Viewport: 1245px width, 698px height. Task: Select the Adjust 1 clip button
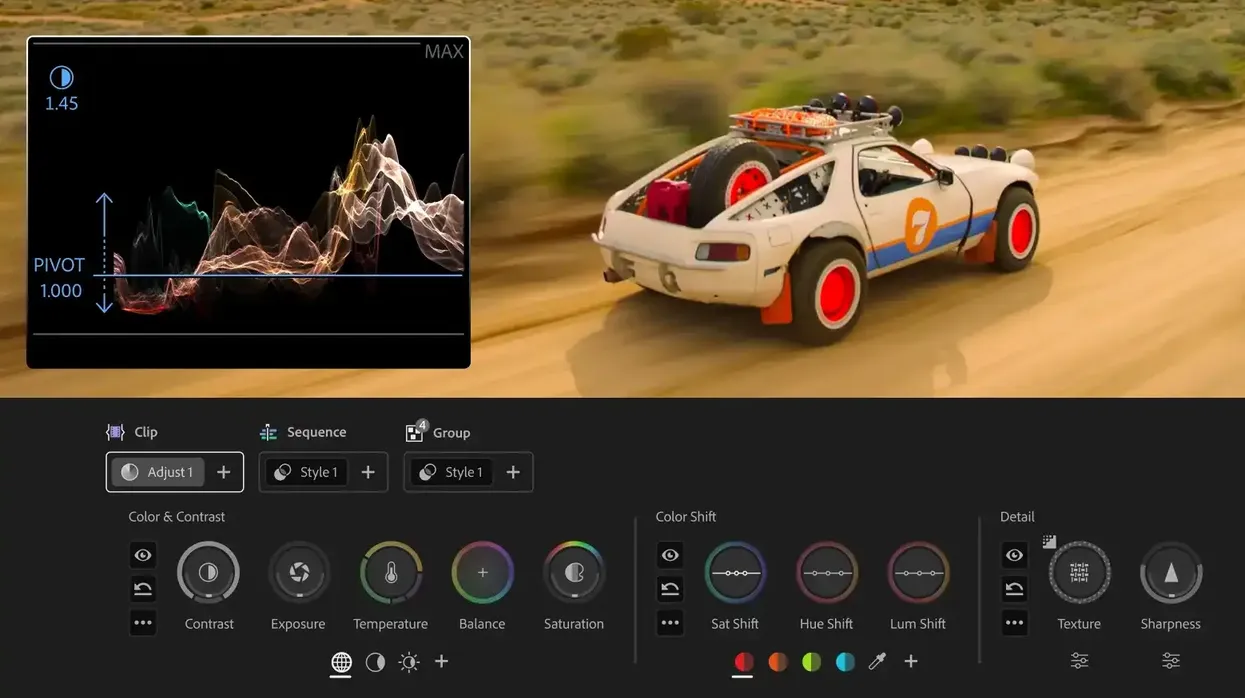tap(158, 472)
